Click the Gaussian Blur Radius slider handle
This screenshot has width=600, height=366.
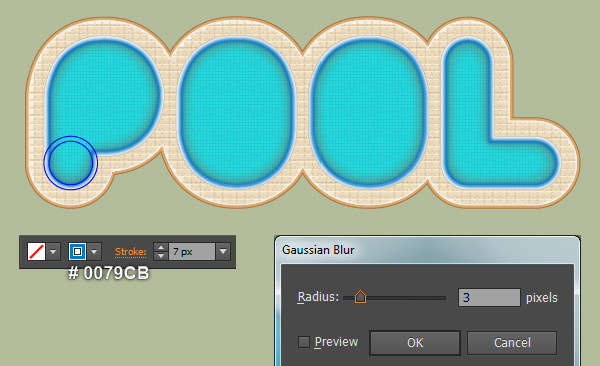click(360, 297)
